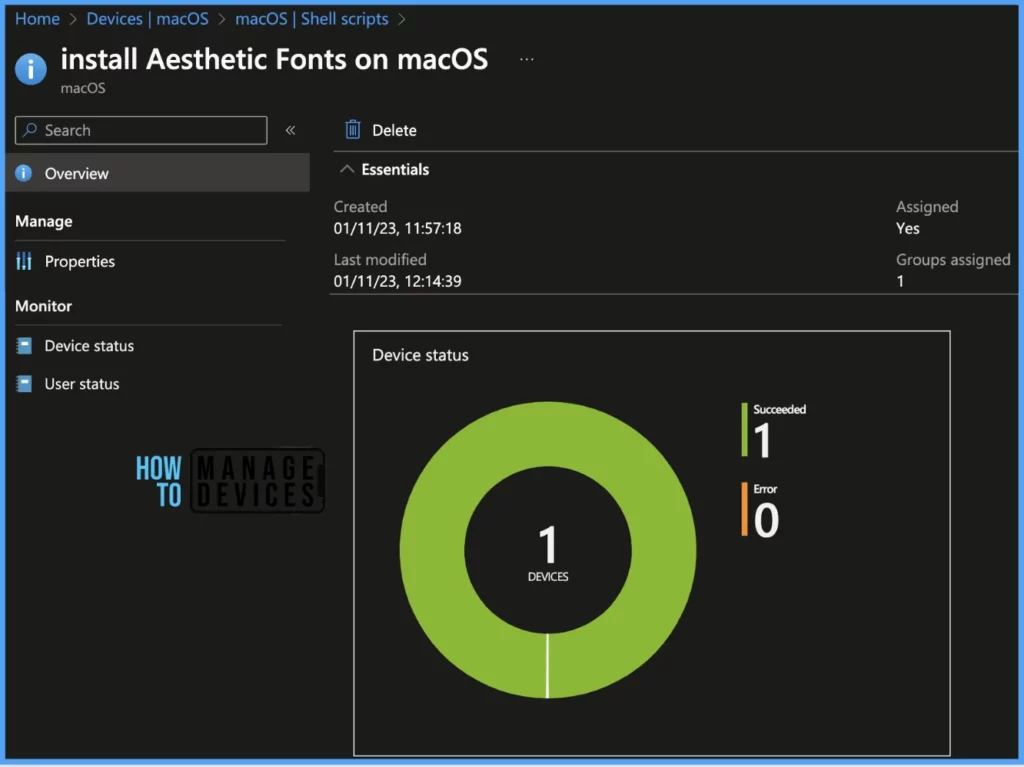The image size is (1024, 767).
Task: Collapse the sidebar with double chevron
Action: [291, 130]
